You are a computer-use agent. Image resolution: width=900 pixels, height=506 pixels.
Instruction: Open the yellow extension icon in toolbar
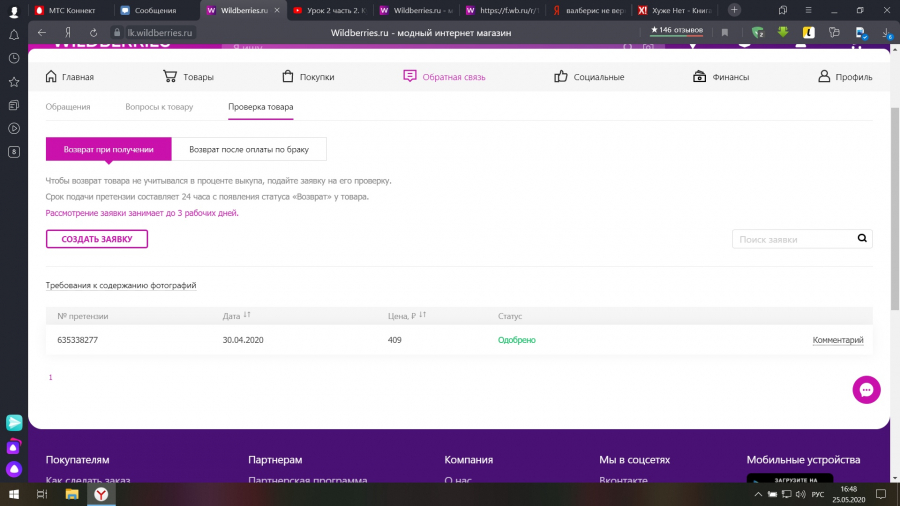(808, 33)
